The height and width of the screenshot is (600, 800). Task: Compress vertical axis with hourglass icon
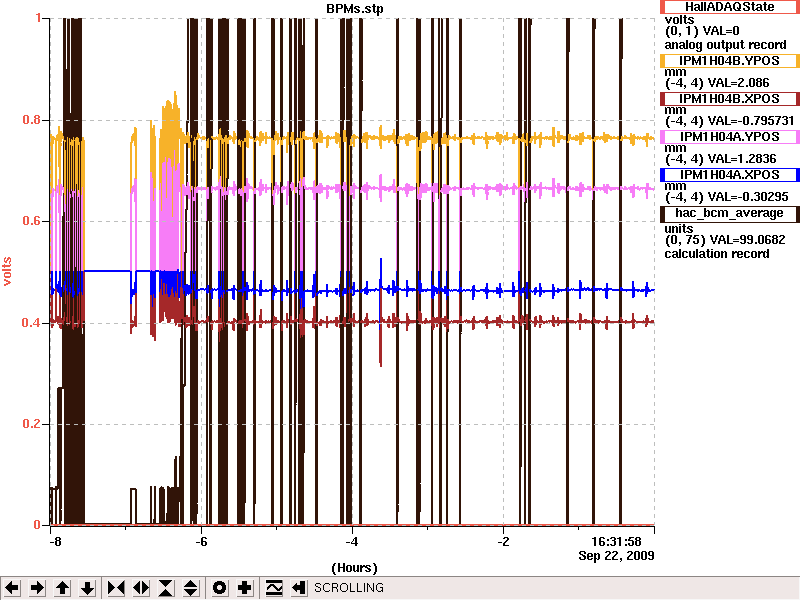tap(166, 588)
